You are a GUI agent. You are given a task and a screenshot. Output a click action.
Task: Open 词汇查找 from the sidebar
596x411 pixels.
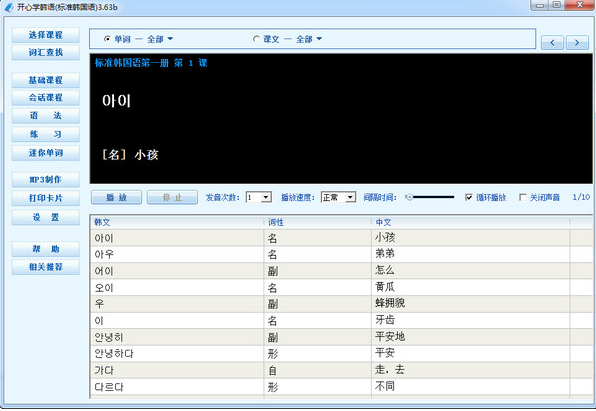(46, 52)
